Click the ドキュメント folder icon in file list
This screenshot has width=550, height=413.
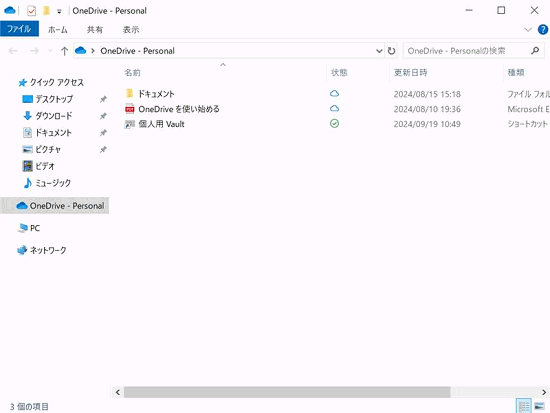tap(129, 93)
